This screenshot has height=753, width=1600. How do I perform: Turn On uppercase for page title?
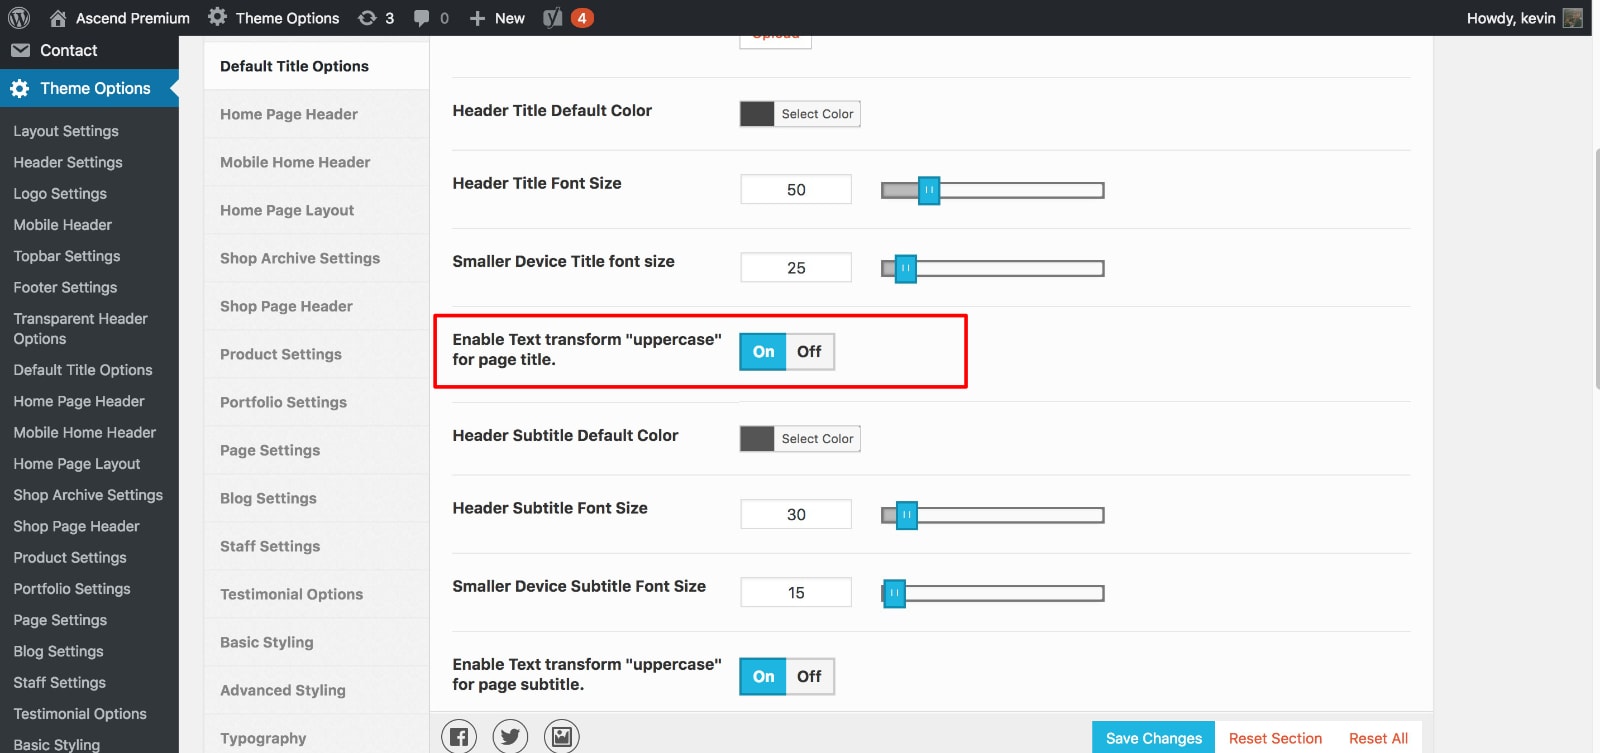tap(763, 352)
